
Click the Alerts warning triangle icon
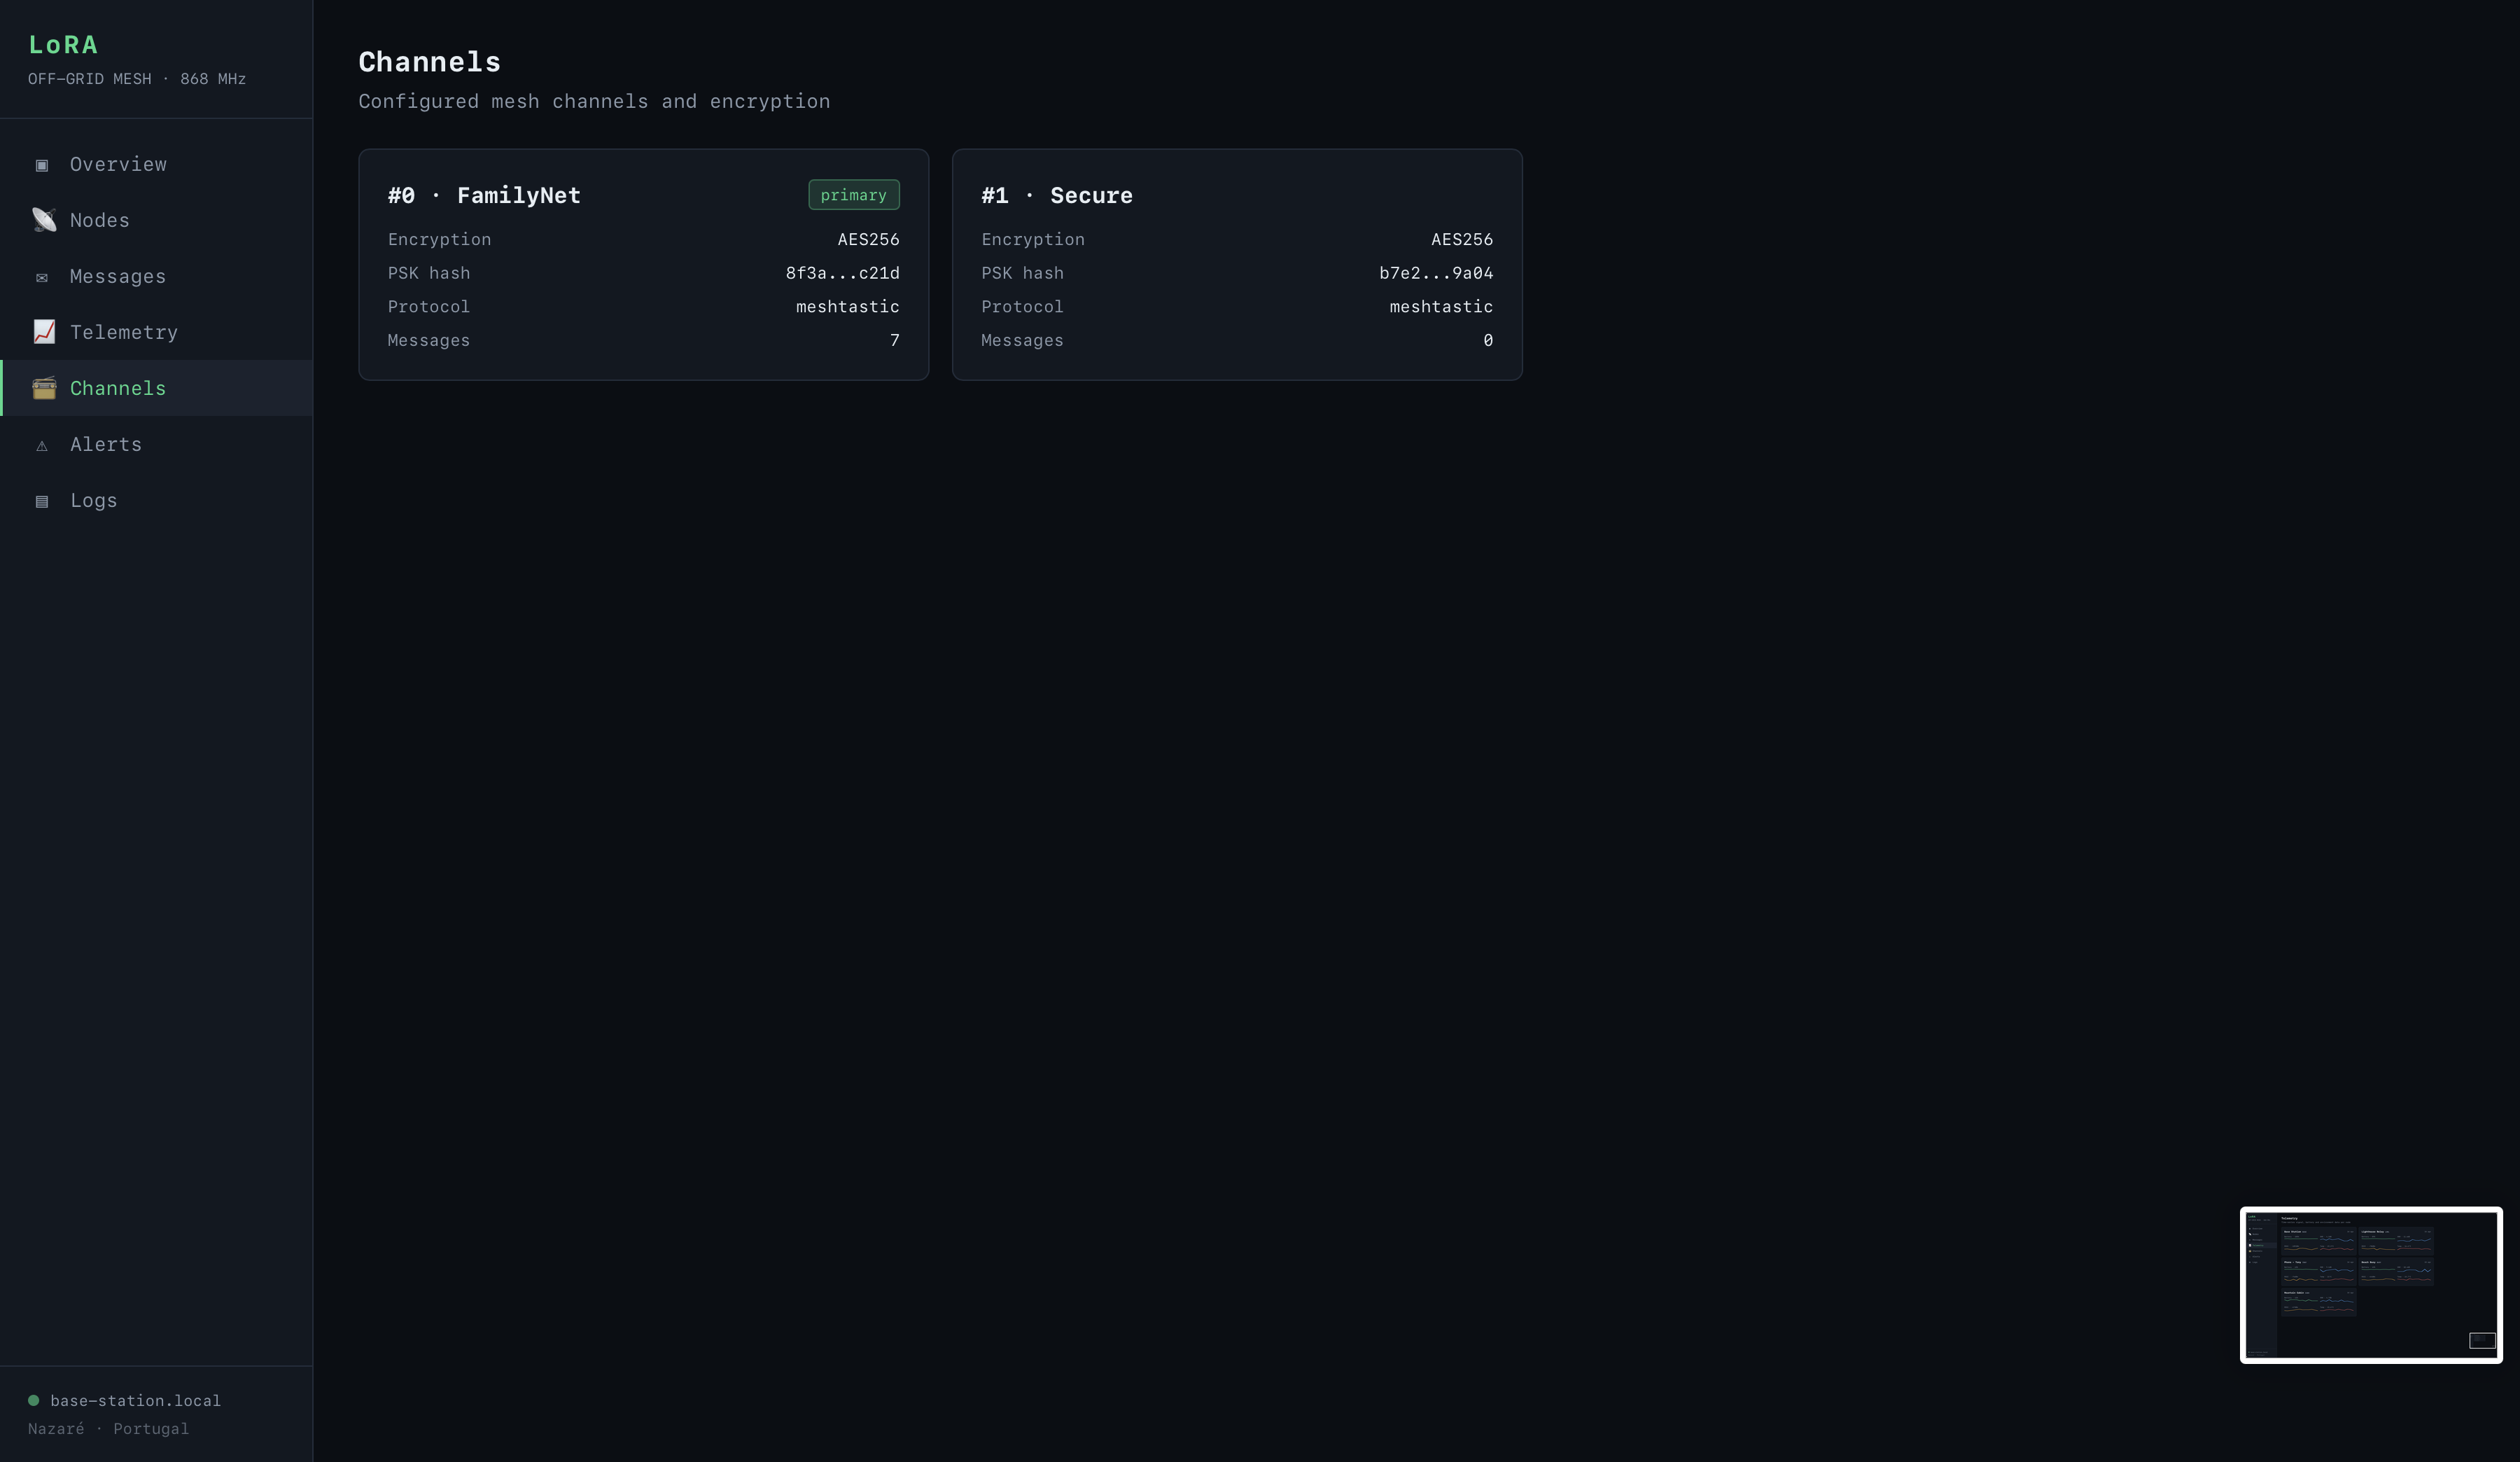(42, 445)
